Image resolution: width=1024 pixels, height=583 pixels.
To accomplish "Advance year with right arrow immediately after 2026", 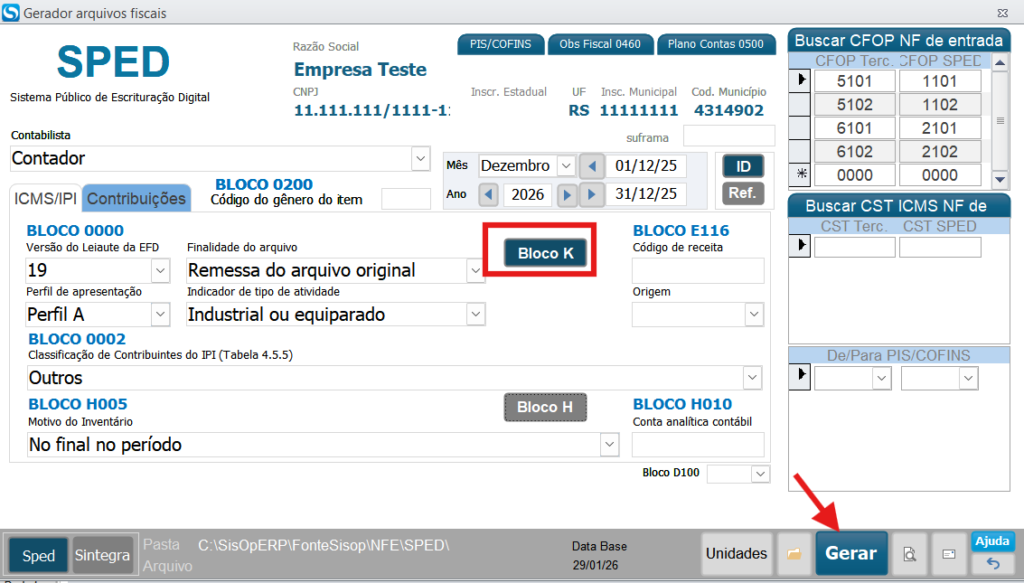I will click(x=567, y=194).
